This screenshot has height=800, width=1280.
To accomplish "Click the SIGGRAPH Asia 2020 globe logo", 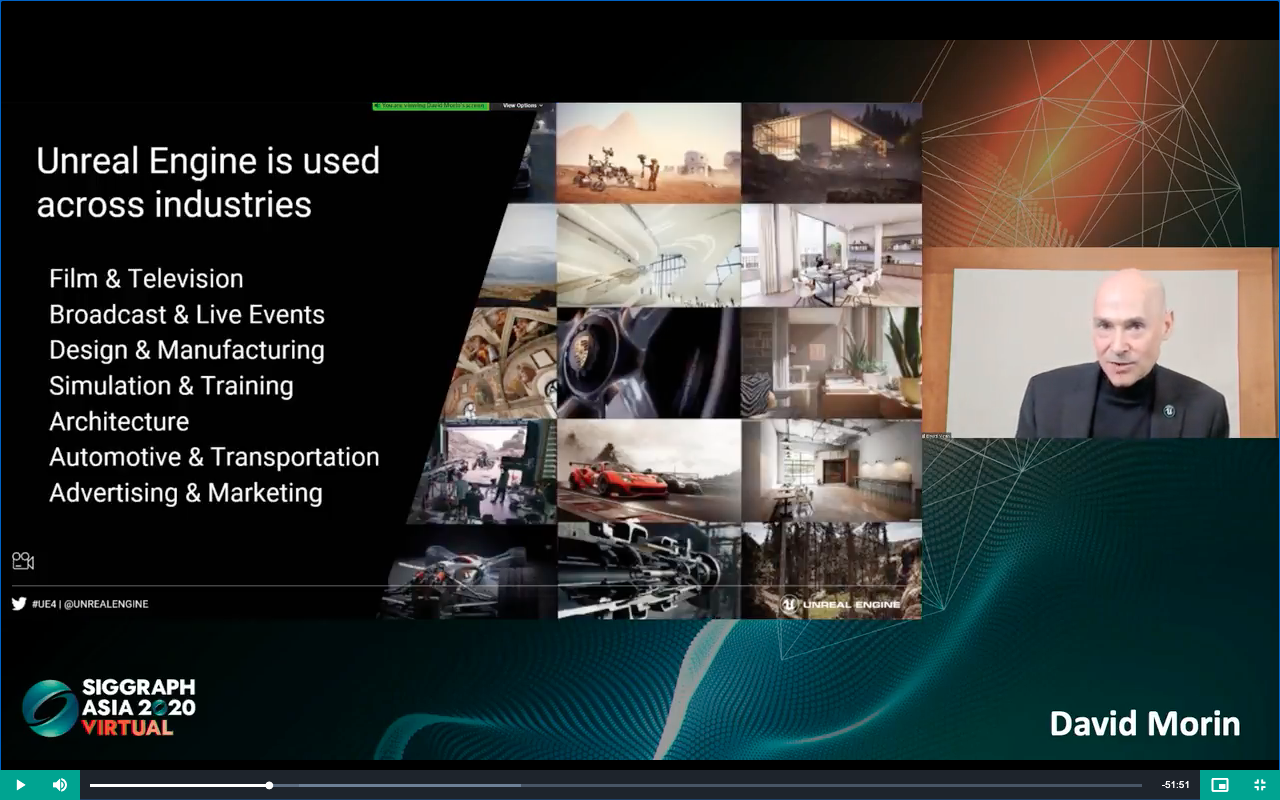I will point(50,708).
